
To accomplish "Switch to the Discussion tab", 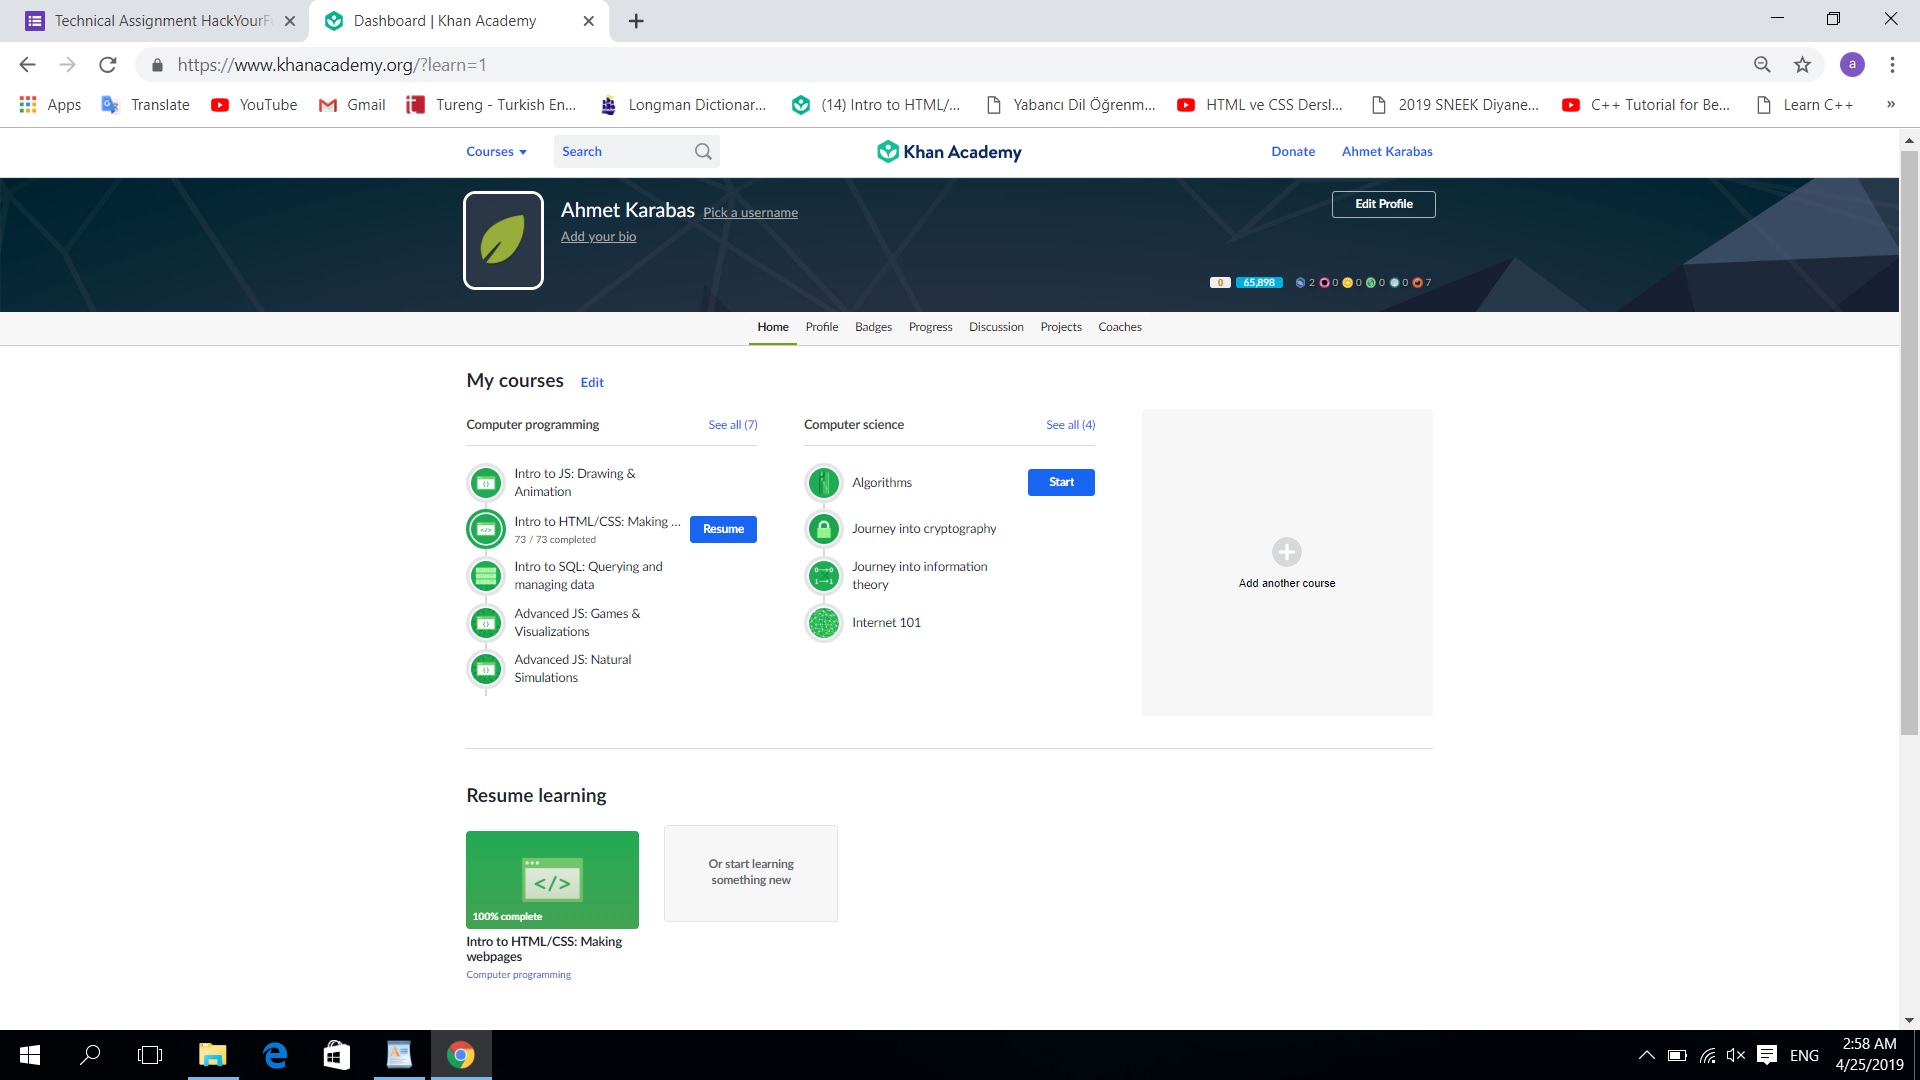I will [x=996, y=327].
